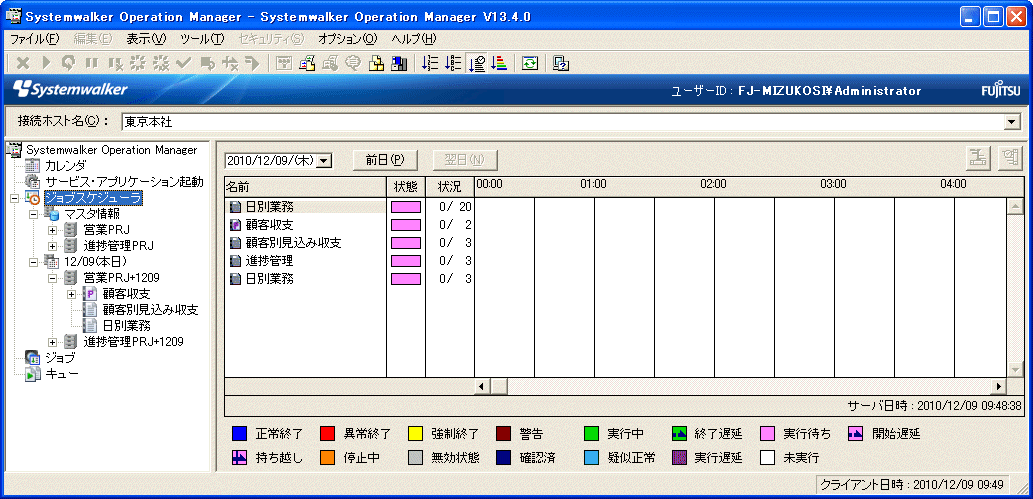Click the yellow folders toolbar icon
Image resolution: width=1033 pixels, height=499 pixels.
coord(376,63)
